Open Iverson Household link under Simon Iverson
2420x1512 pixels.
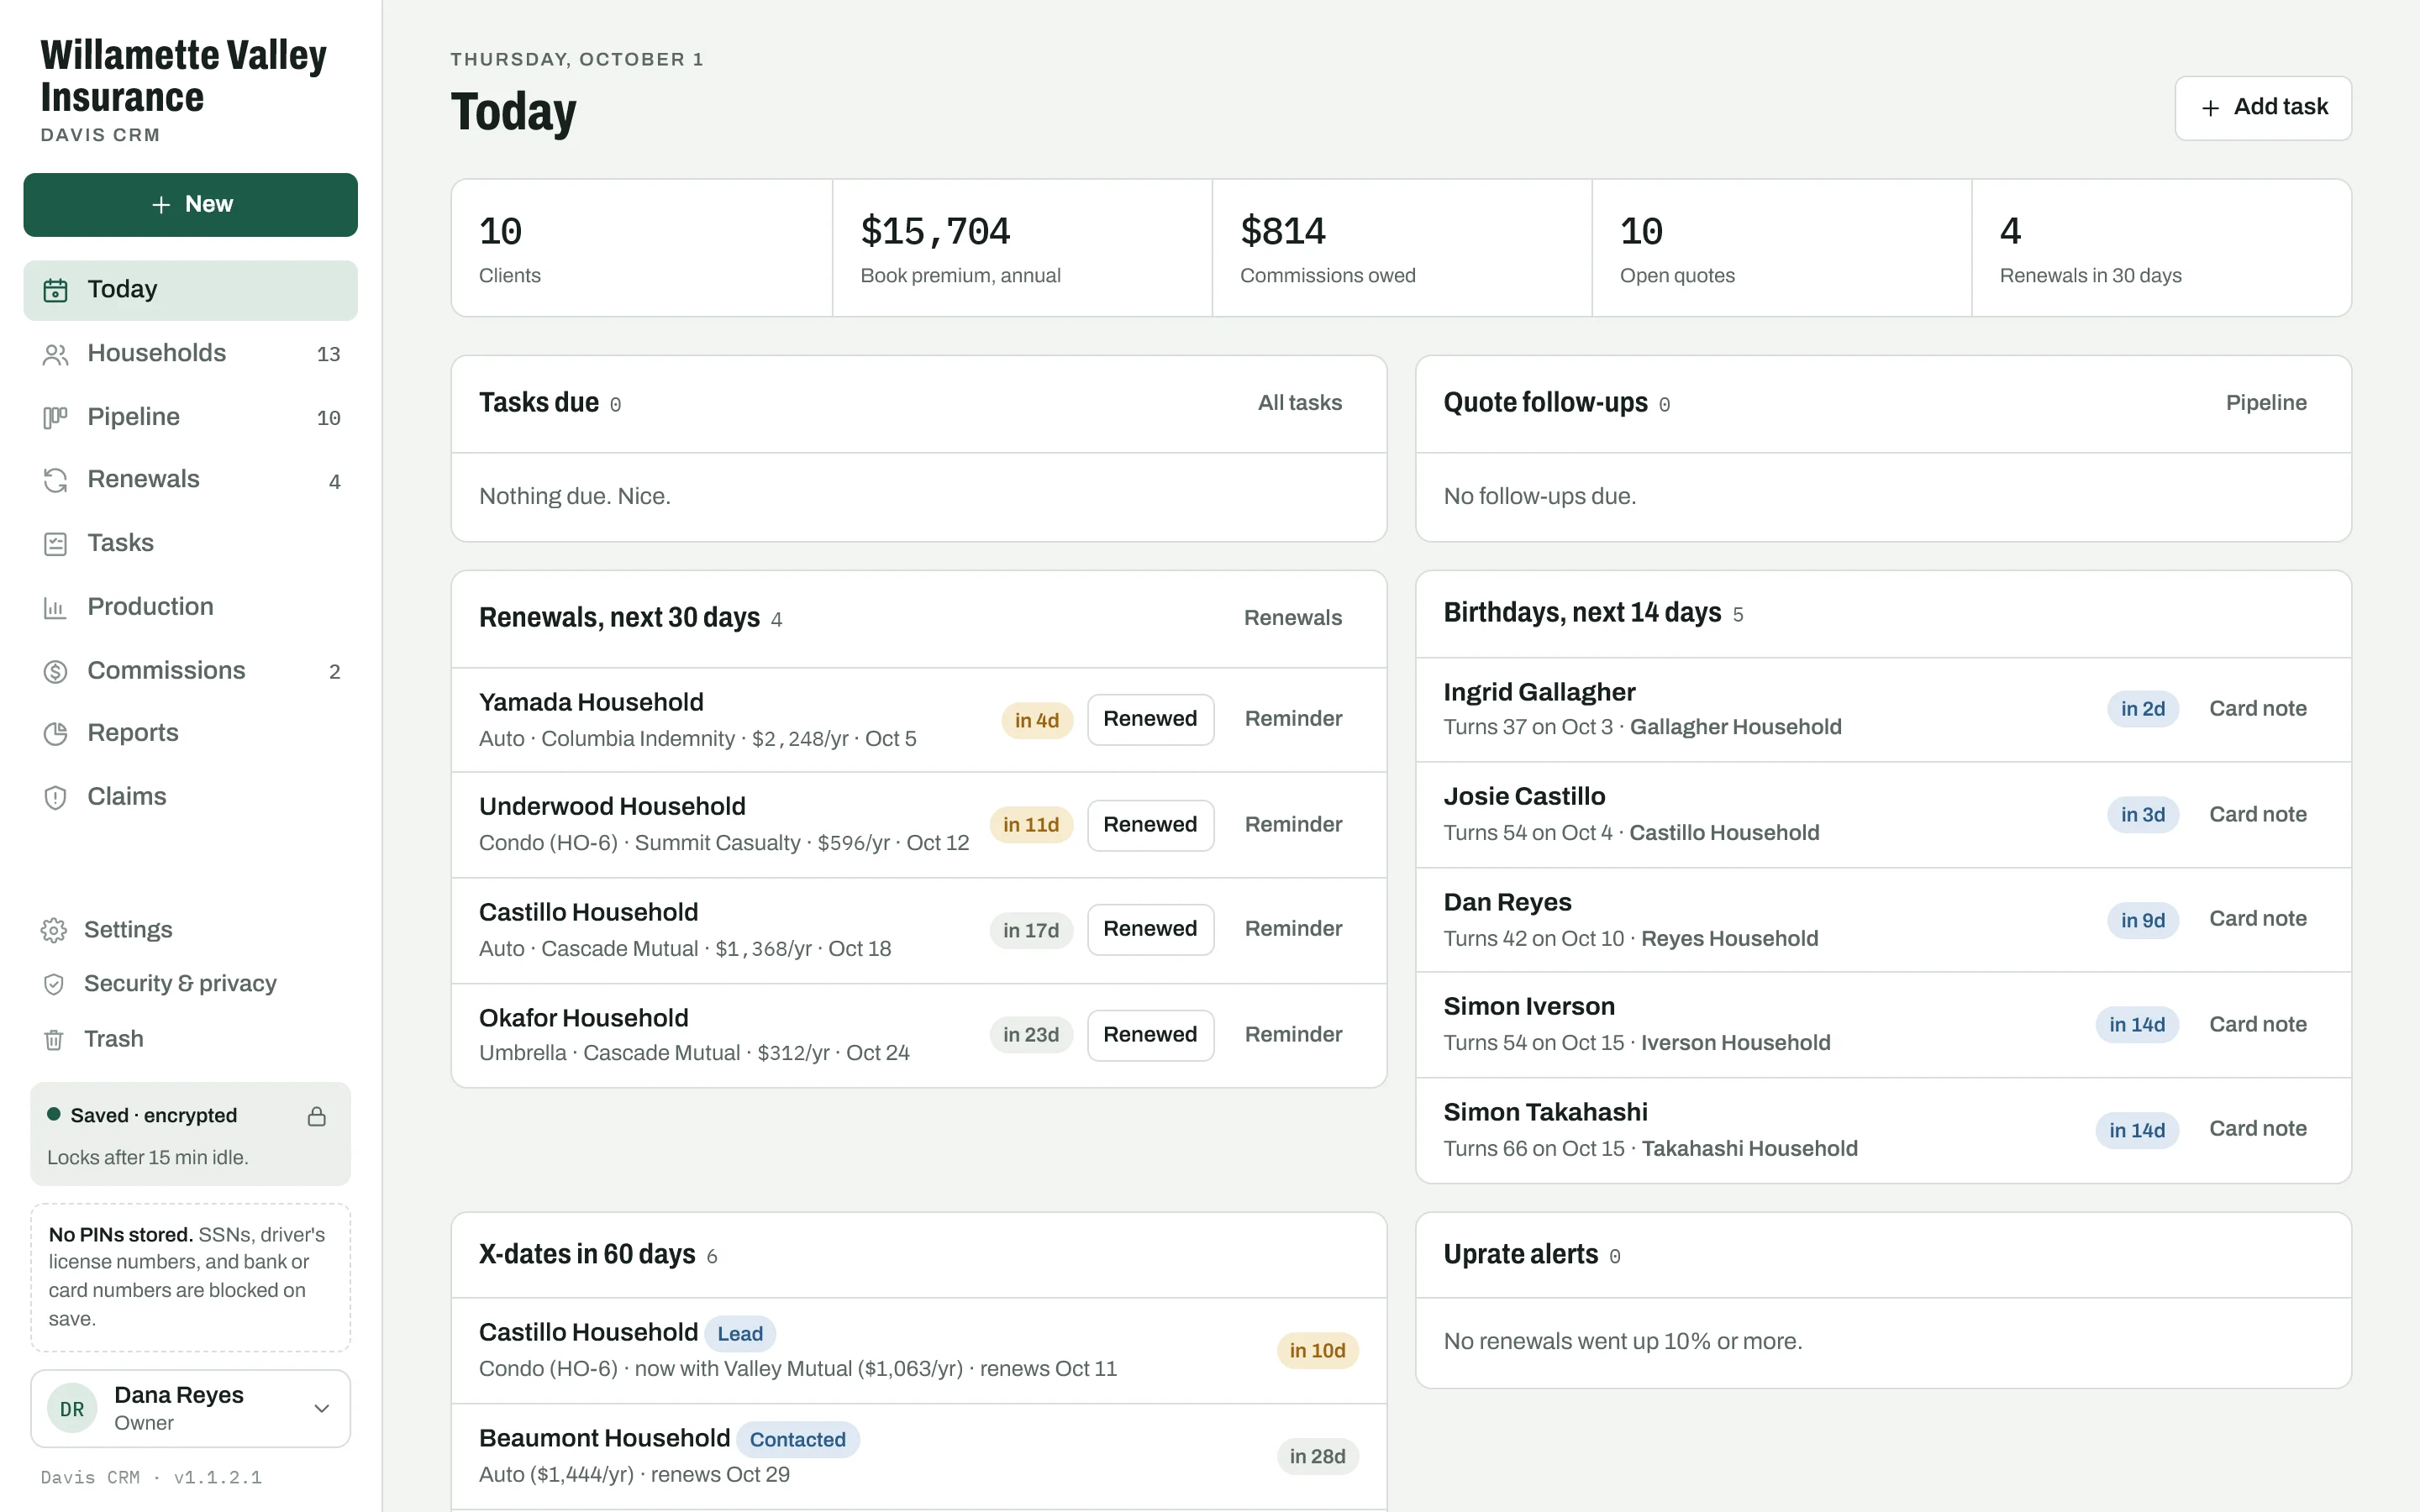[x=1735, y=1043]
